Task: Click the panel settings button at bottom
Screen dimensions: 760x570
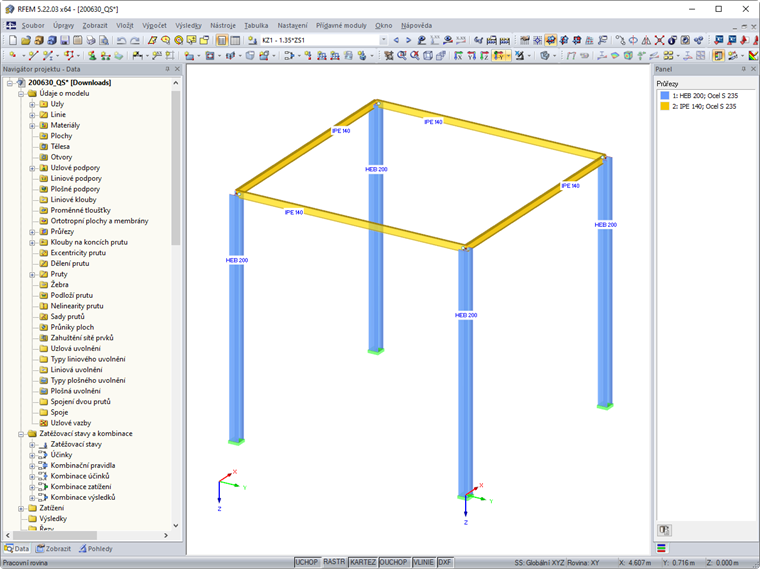Action: 664,530
